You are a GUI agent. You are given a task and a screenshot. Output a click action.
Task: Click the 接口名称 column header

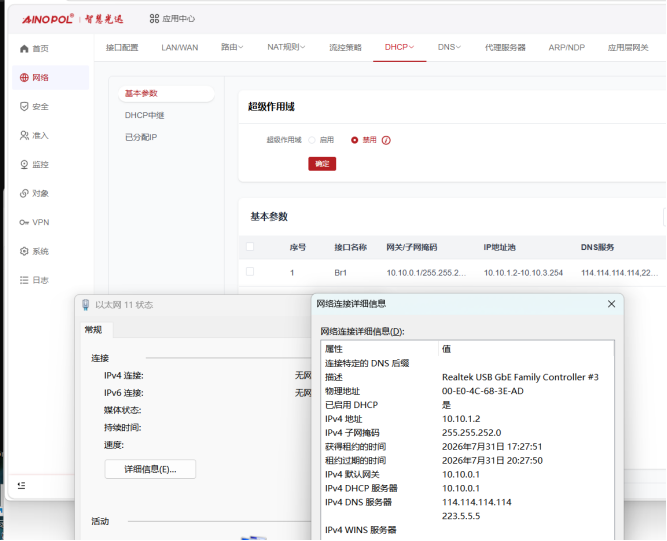click(351, 247)
